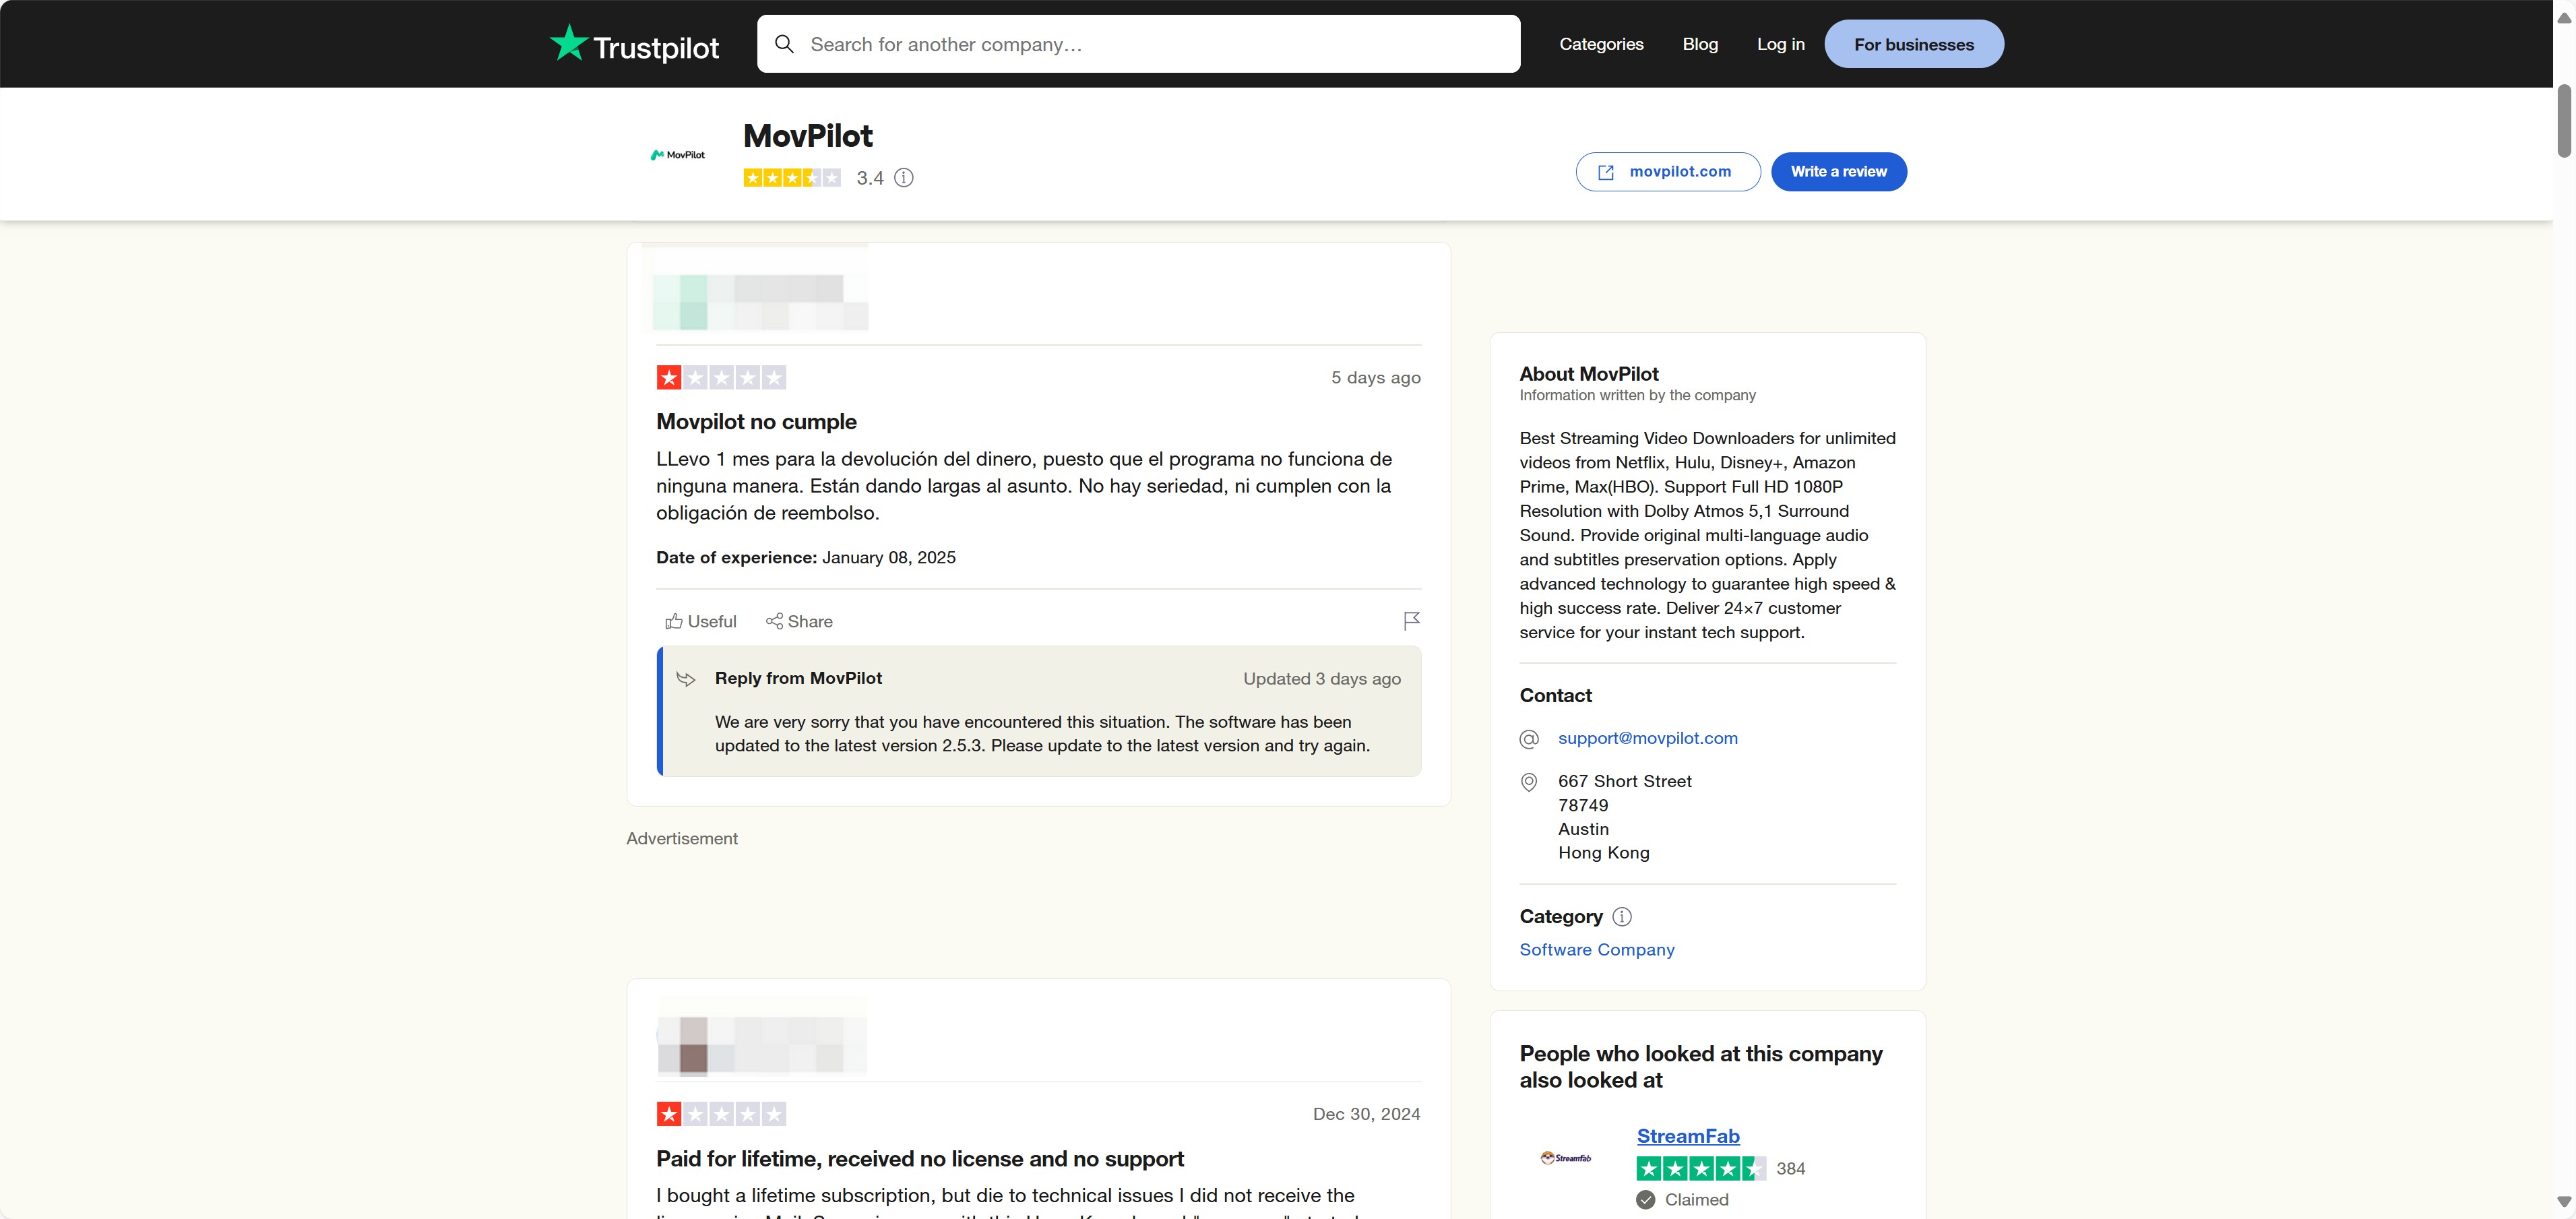Visit movpilot.com website link
2576x1219 pixels.
coord(1668,172)
